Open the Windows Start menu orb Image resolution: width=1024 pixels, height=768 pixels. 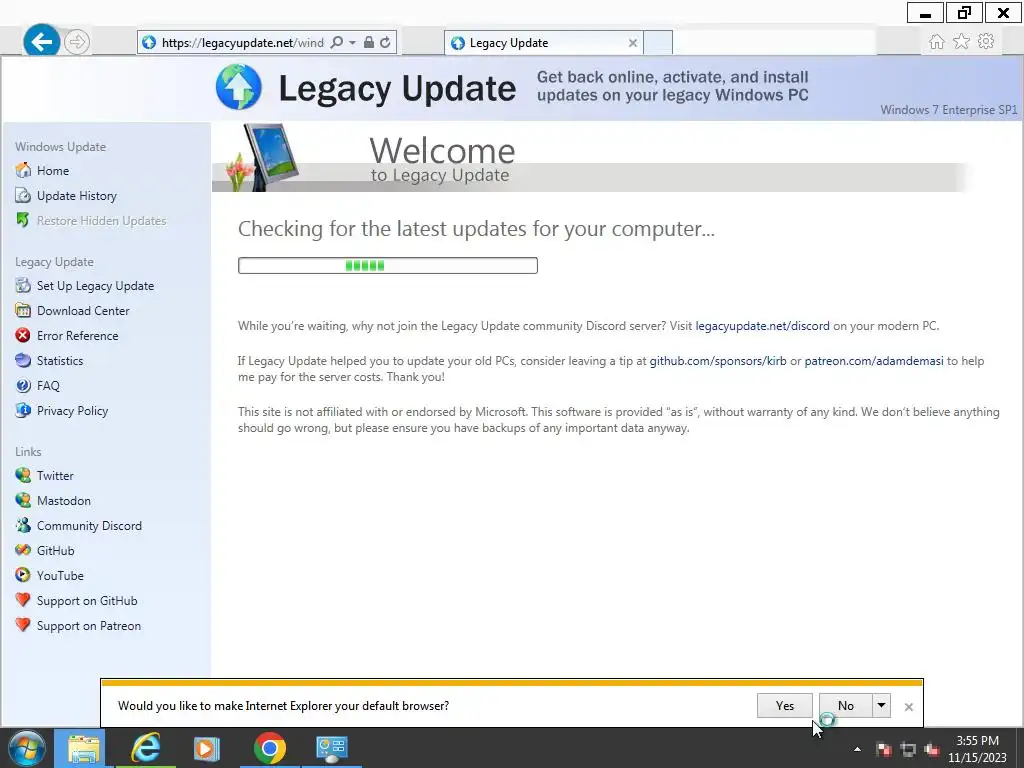[27, 748]
